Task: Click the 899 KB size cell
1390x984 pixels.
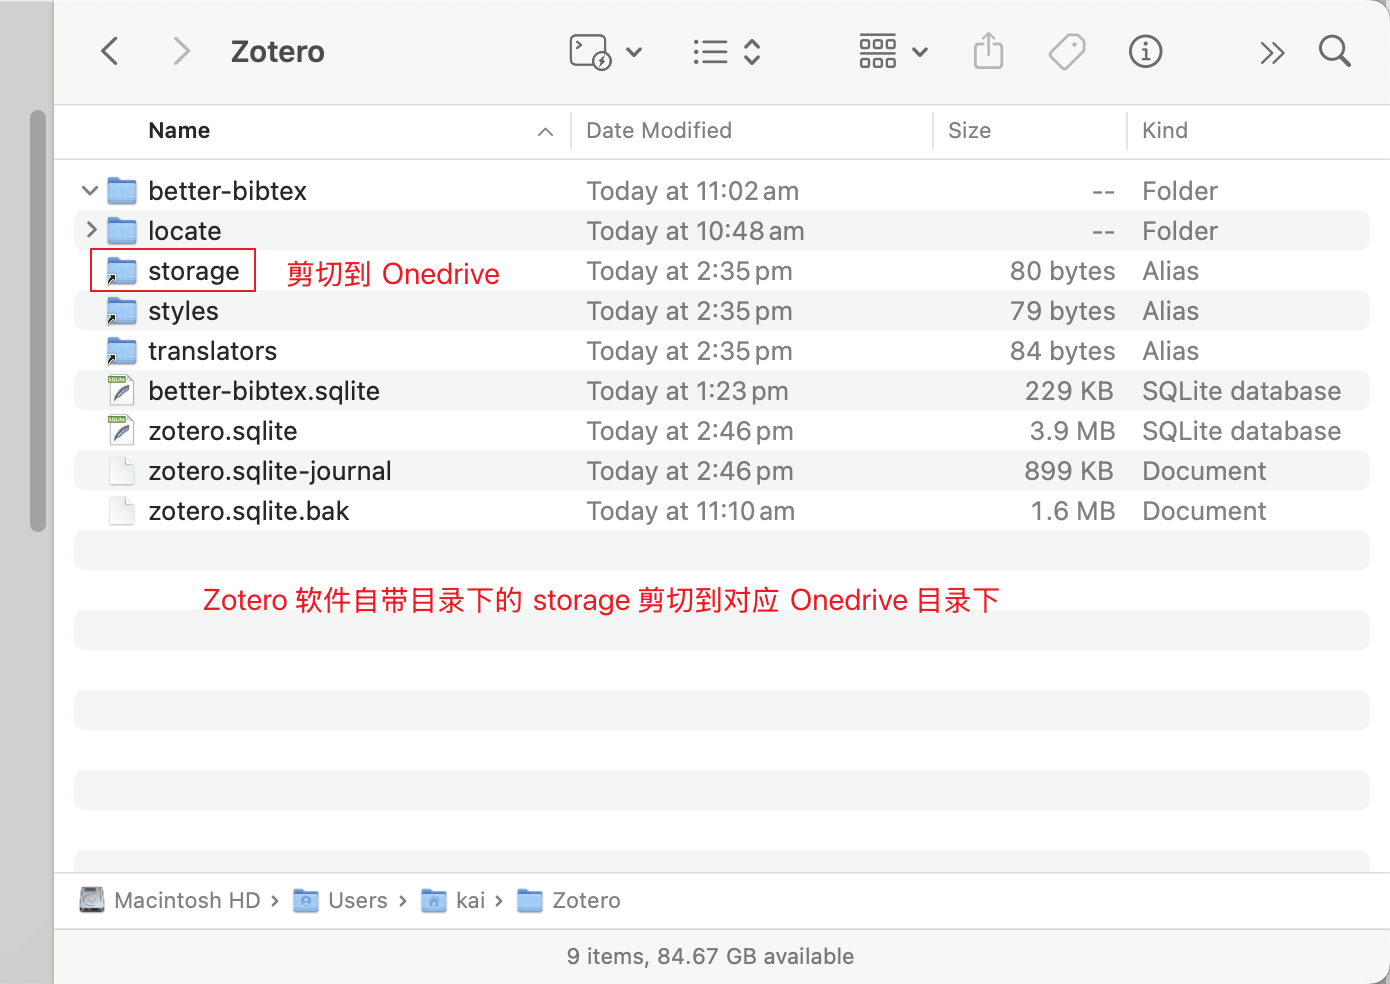Action: 1069,471
